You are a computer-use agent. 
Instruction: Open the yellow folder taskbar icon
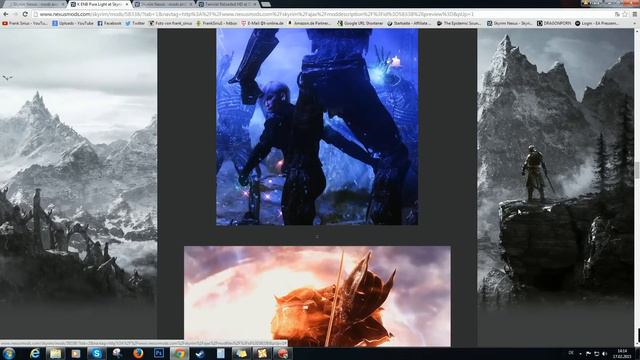pyautogui.click(x=242, y=353)
